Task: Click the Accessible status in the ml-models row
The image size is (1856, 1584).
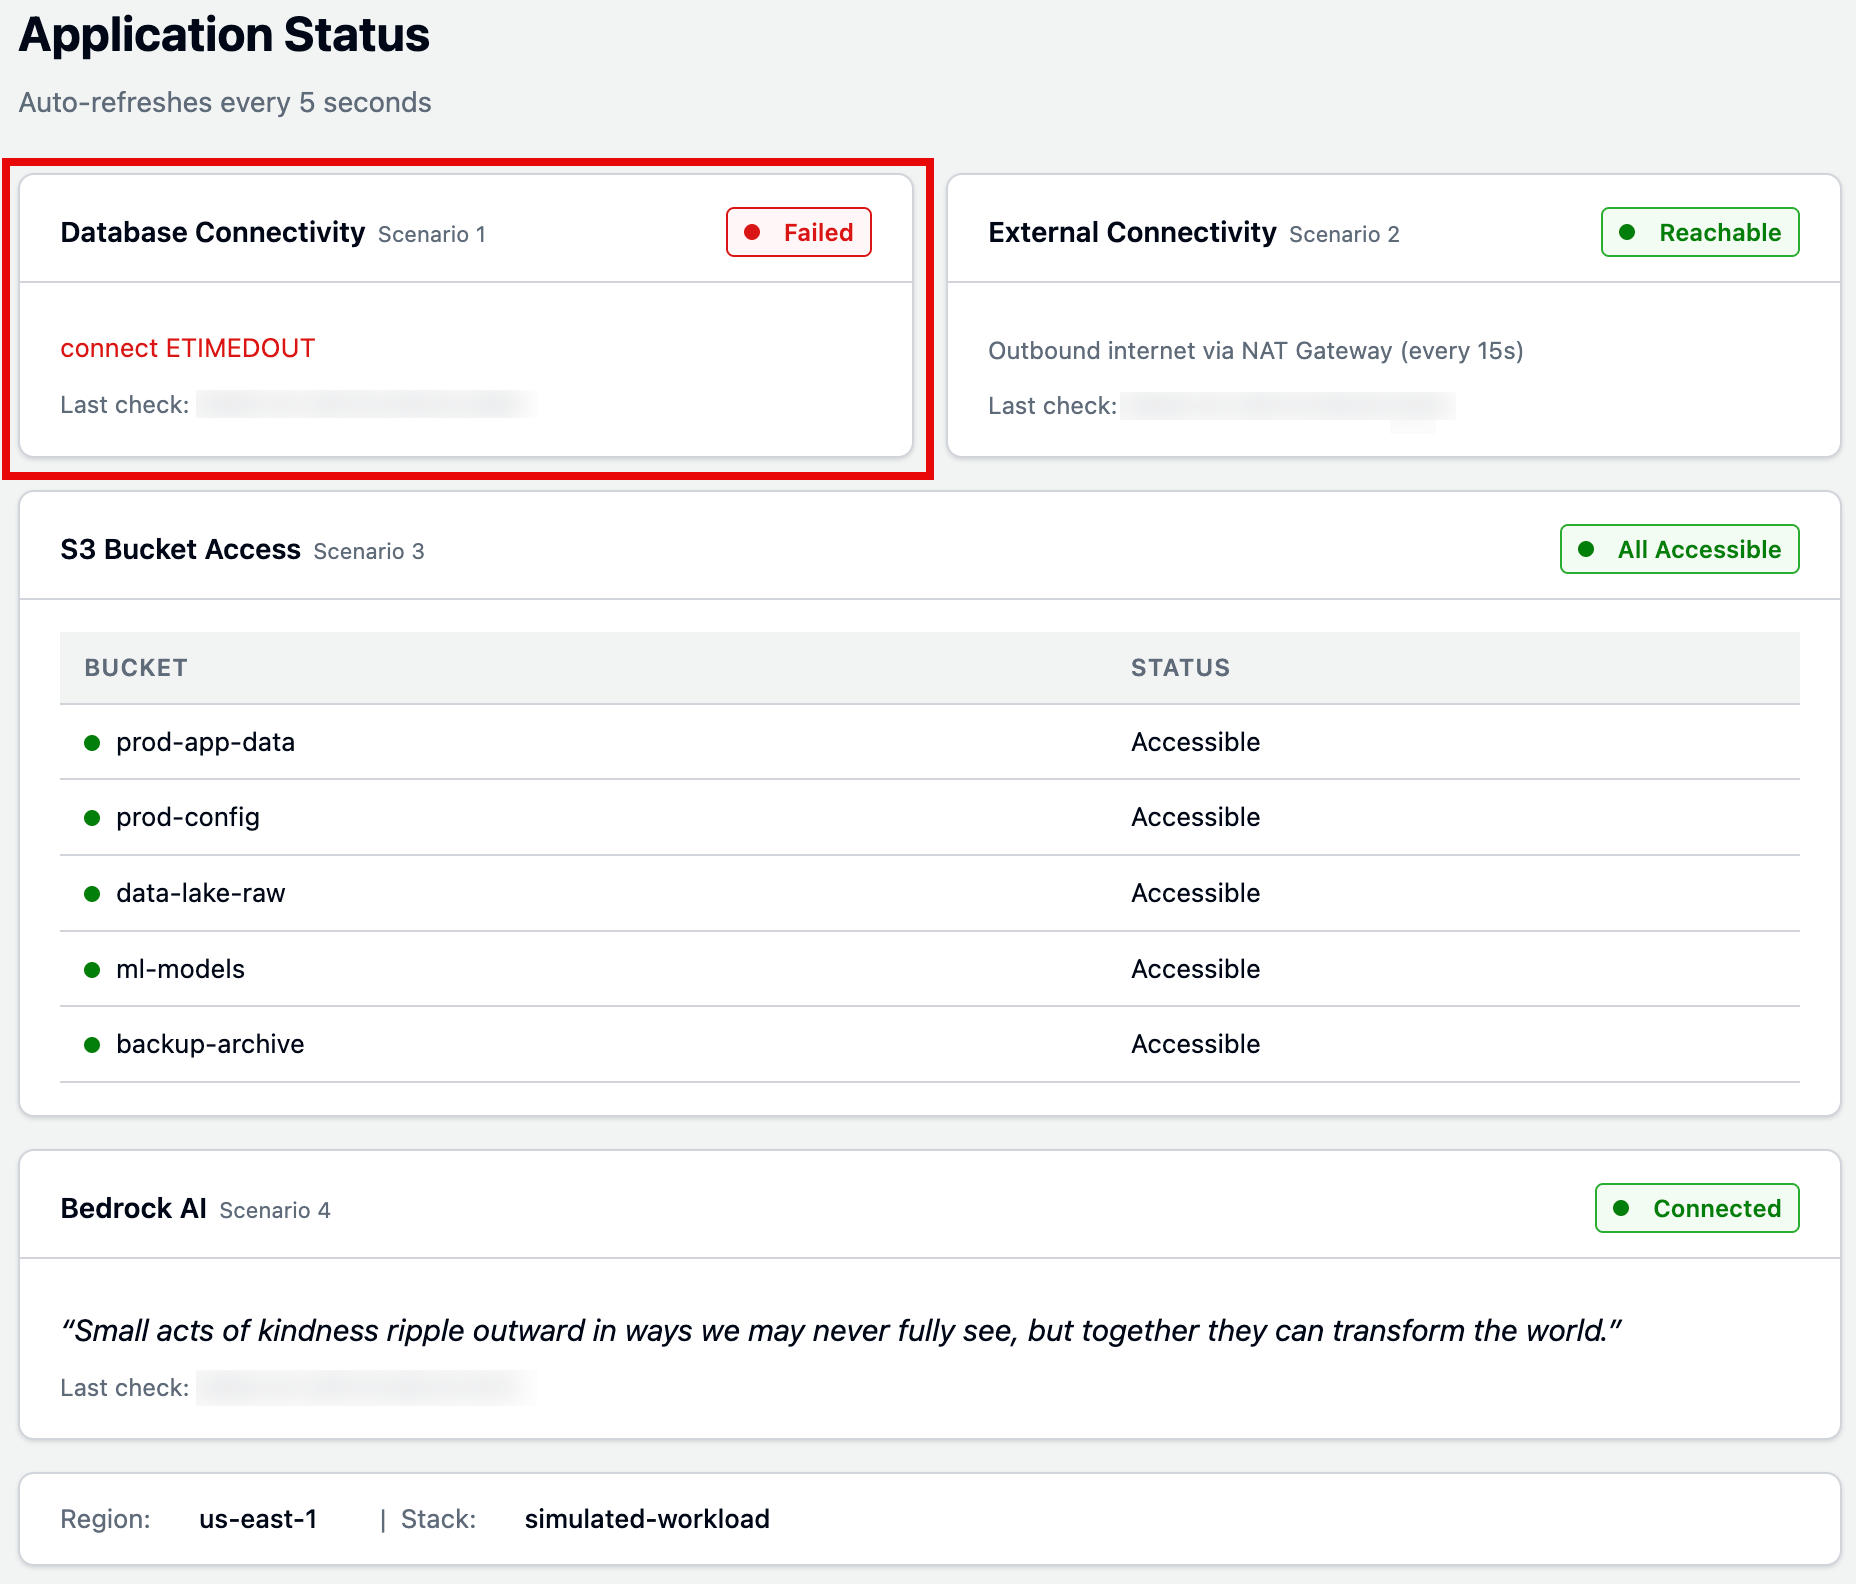Action: (x=1195, y=969)
